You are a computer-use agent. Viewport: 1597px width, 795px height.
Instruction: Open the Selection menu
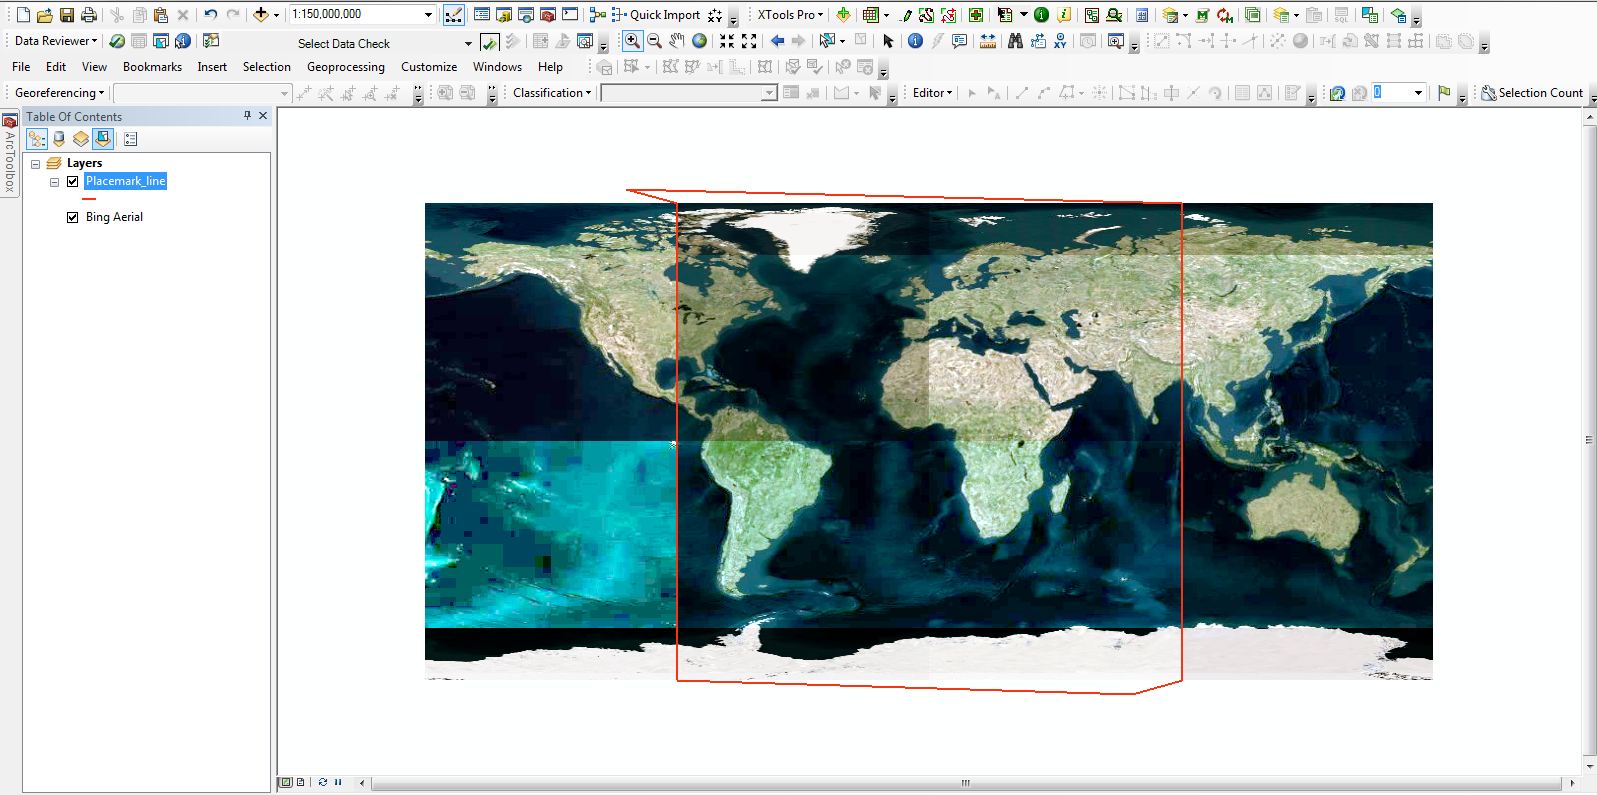pyautogui.click(x=267, y=67)
